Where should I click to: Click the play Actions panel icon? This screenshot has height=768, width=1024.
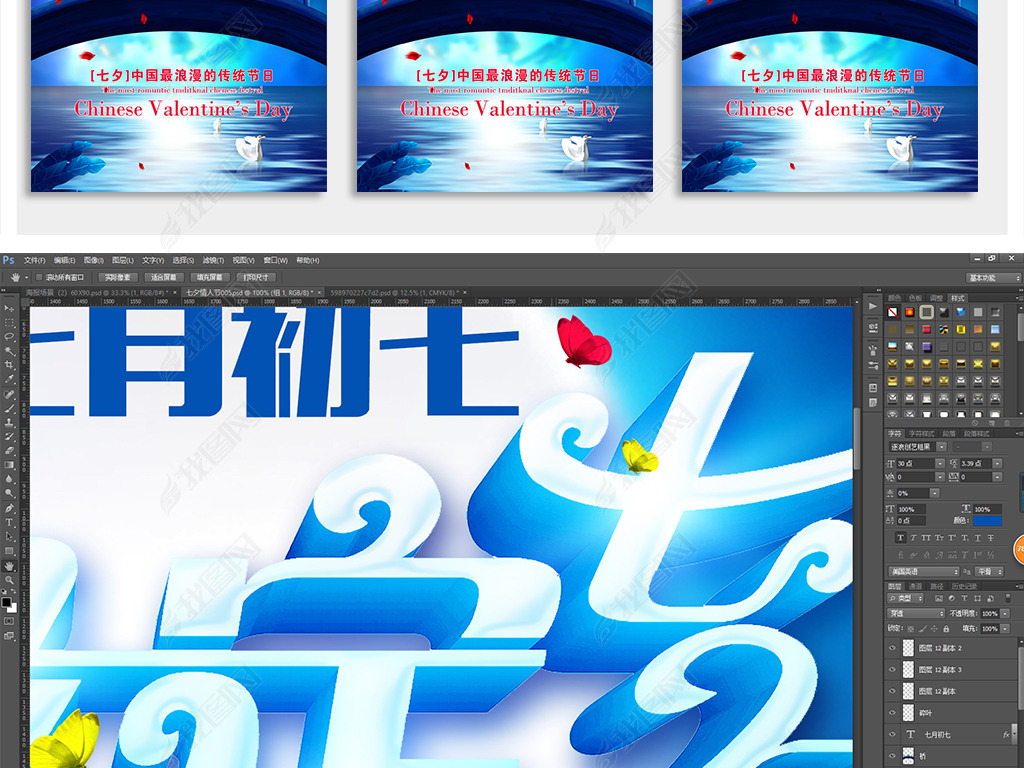coord(872,306)
